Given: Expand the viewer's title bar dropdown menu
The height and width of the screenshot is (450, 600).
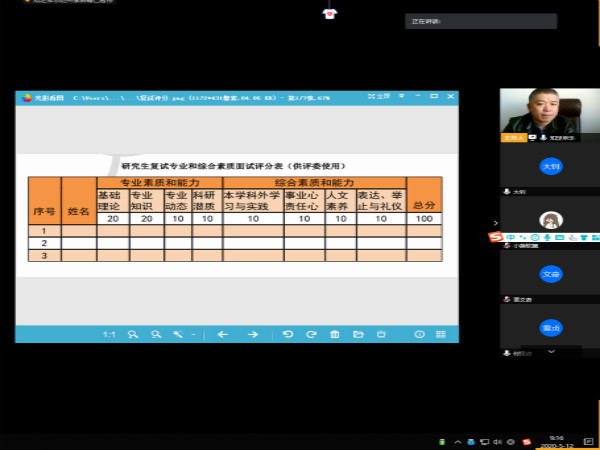Looking at the screenshot, I should pyautogui.click(x=401, y=96).
